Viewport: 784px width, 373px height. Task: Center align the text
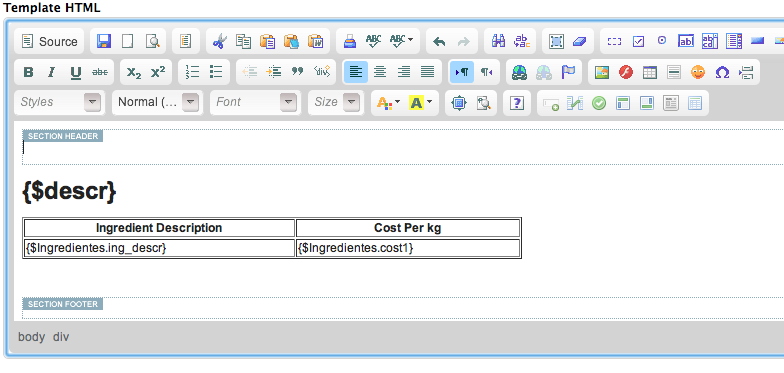click(380, 72)
